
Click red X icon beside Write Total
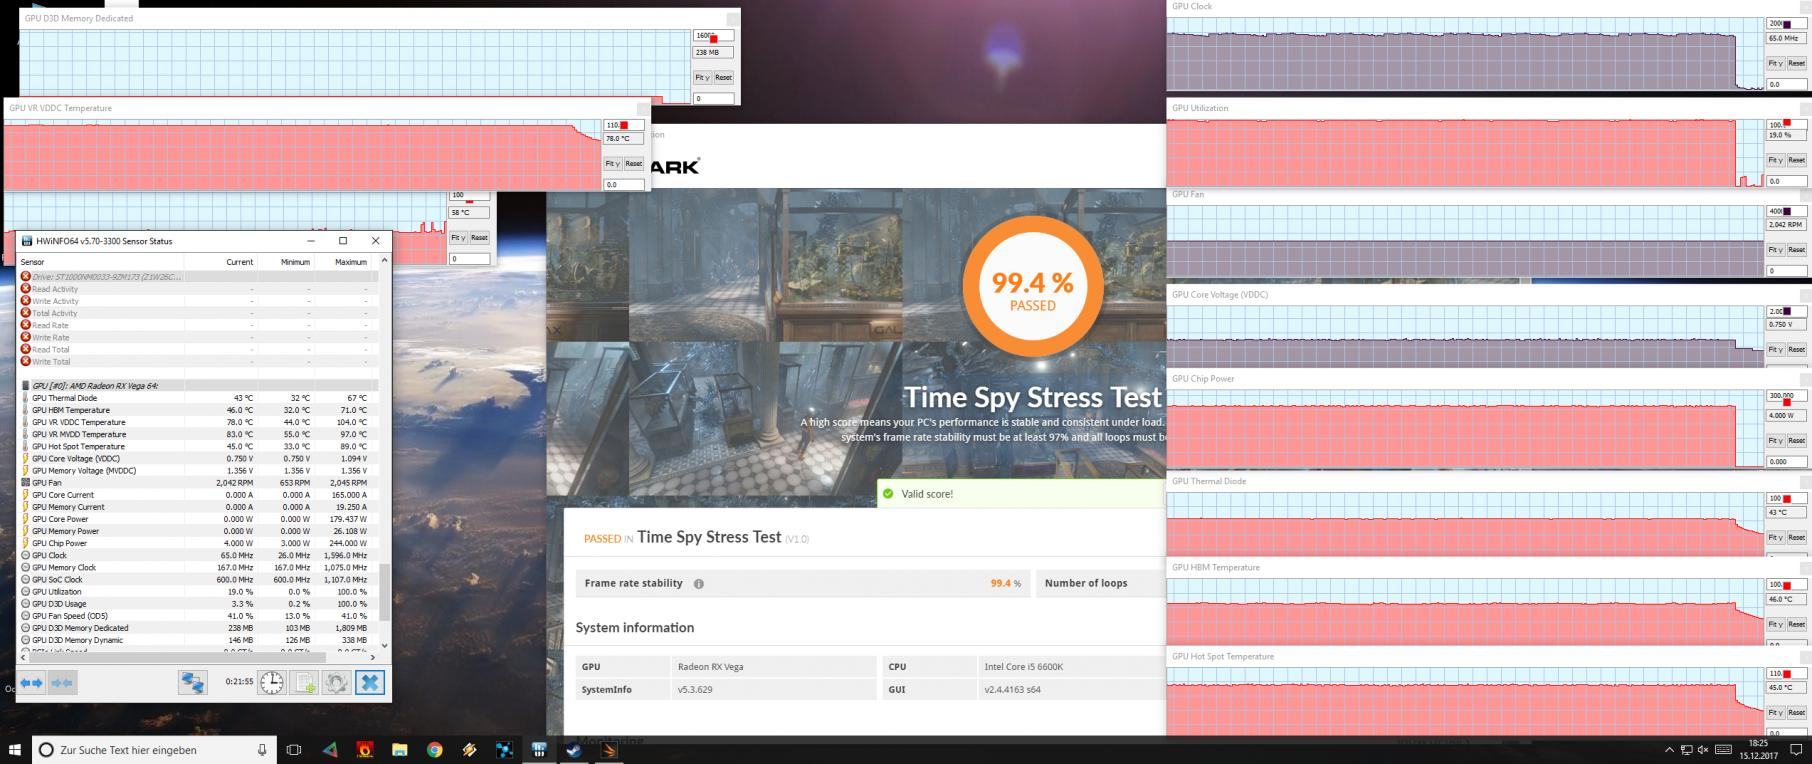(25, 361)
